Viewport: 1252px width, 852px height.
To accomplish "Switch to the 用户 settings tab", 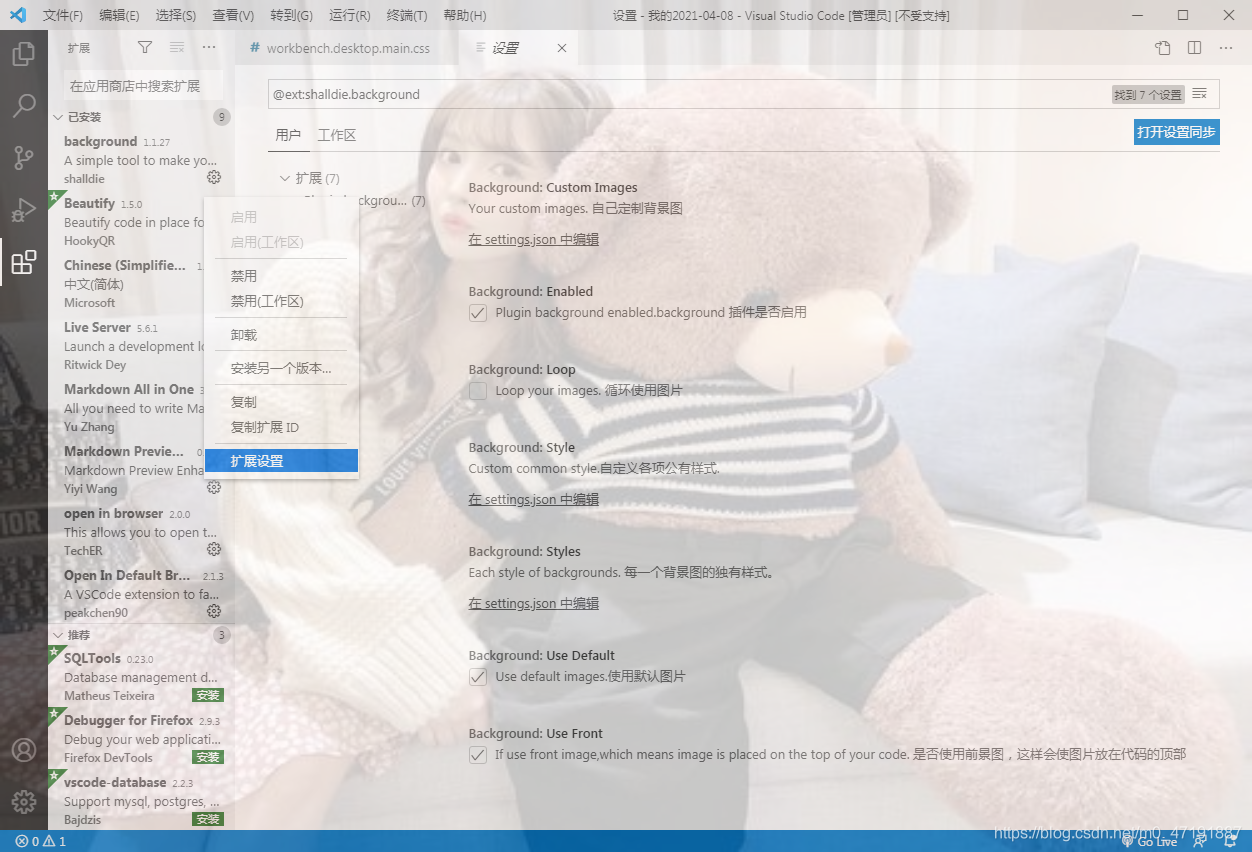I will click(288, 135).
